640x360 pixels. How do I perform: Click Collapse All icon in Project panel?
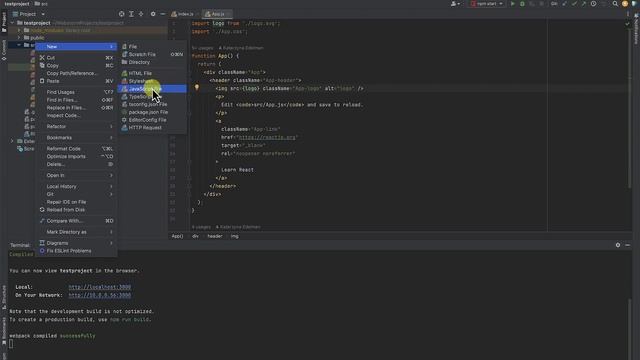click(141, 14)
